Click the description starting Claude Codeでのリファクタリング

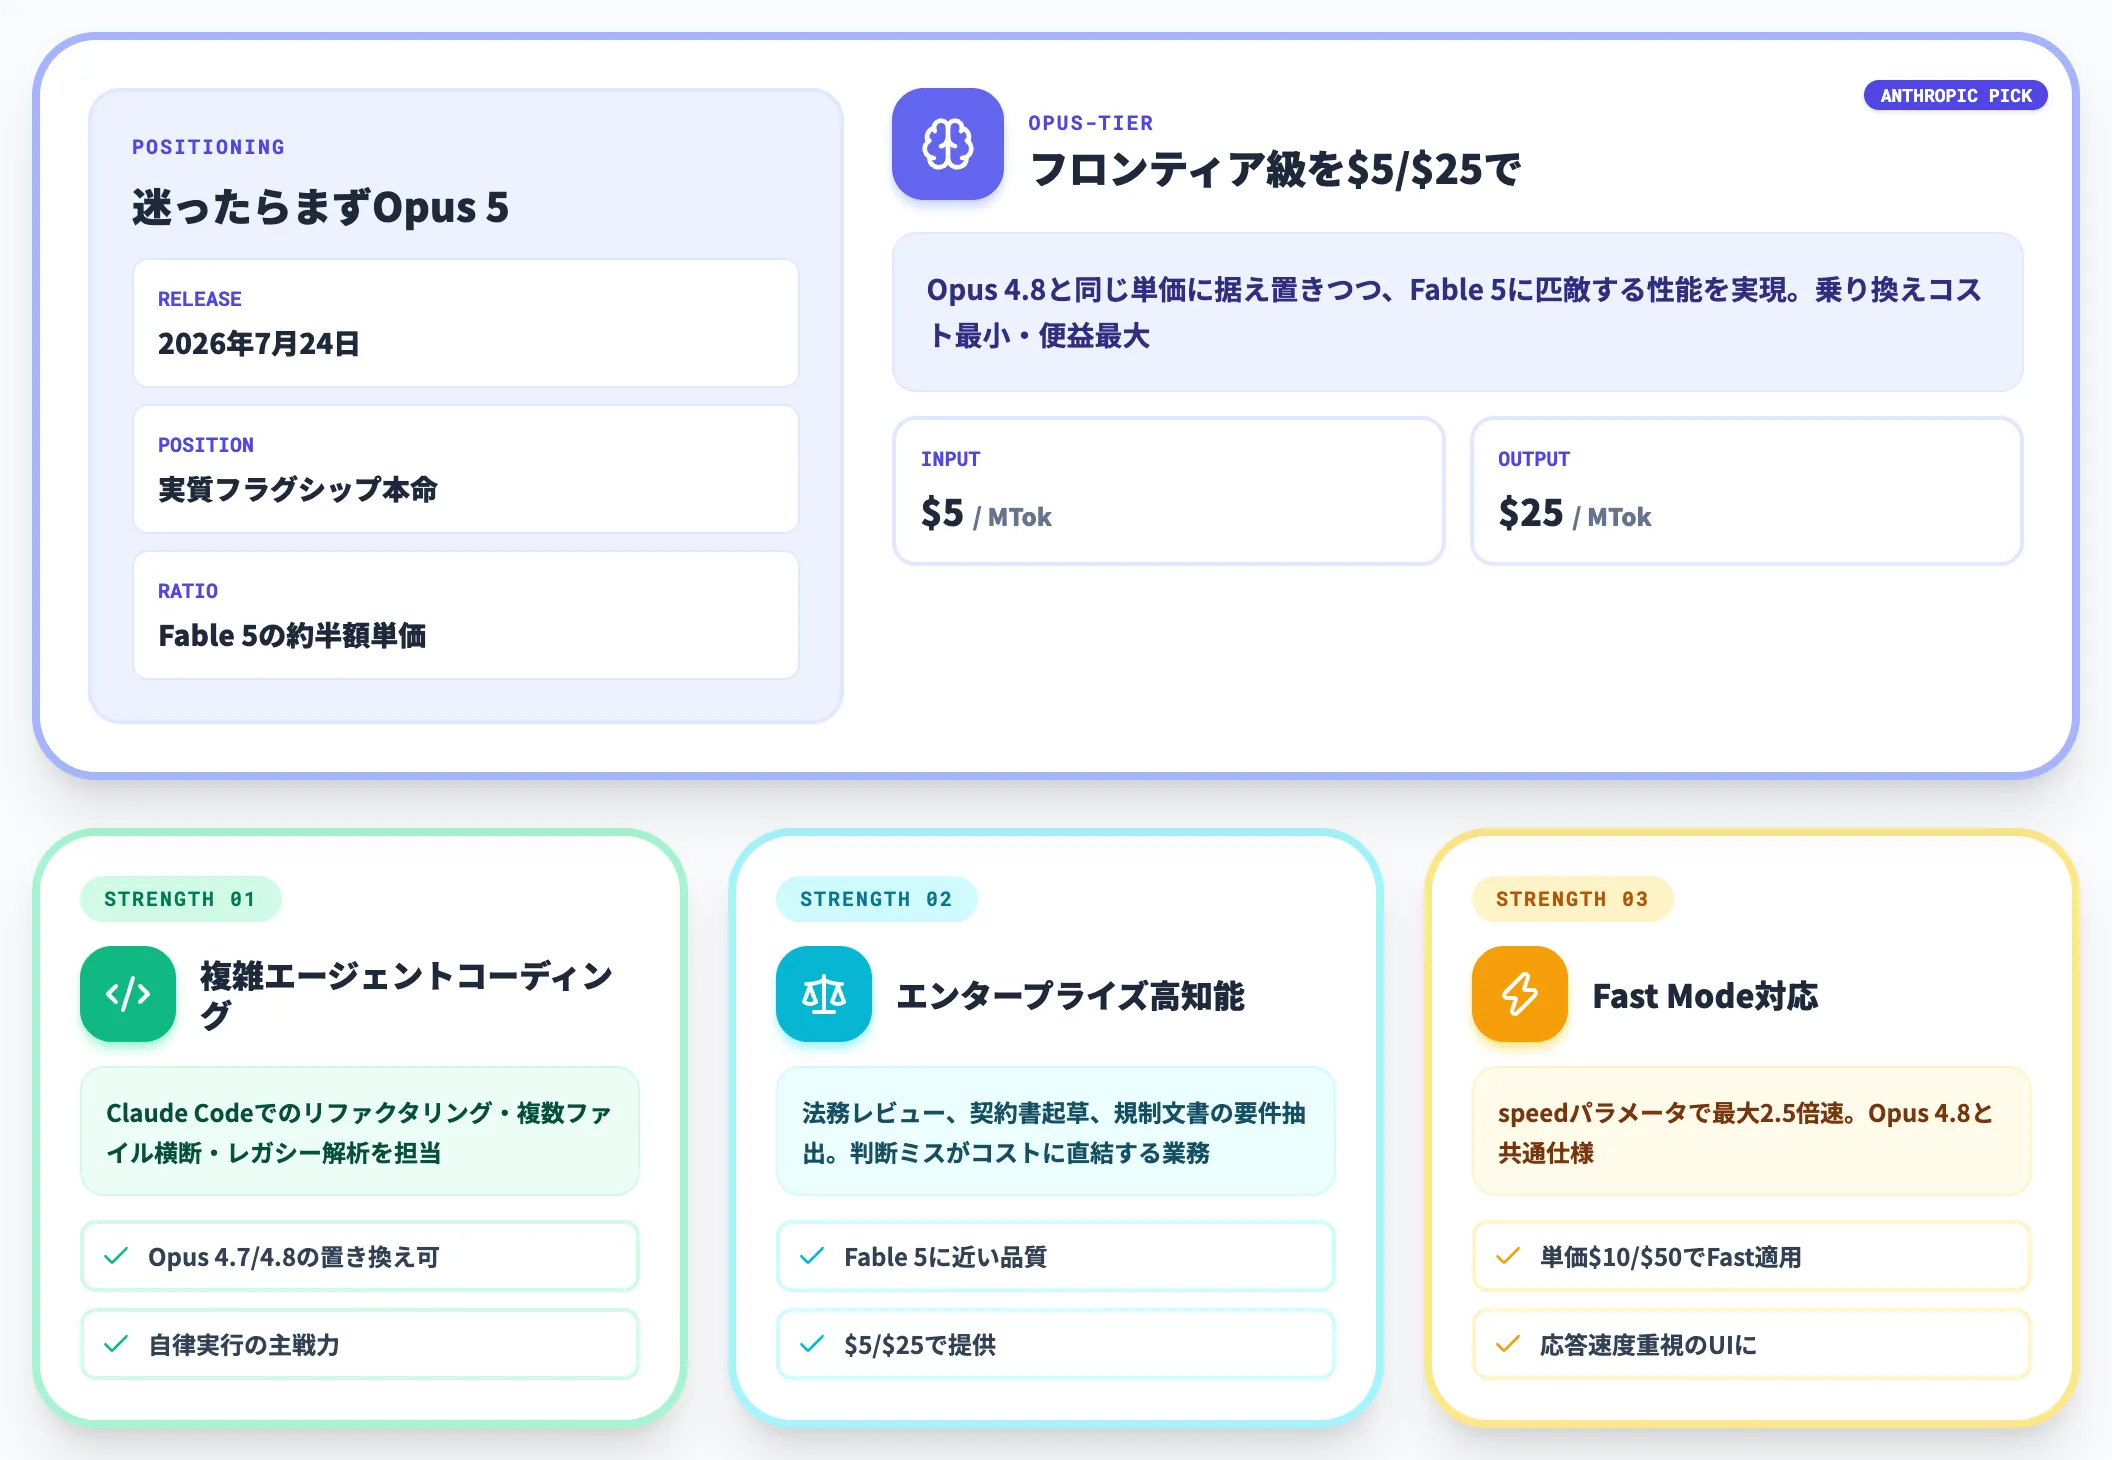pyautogui.click(x=359, y=1132)
